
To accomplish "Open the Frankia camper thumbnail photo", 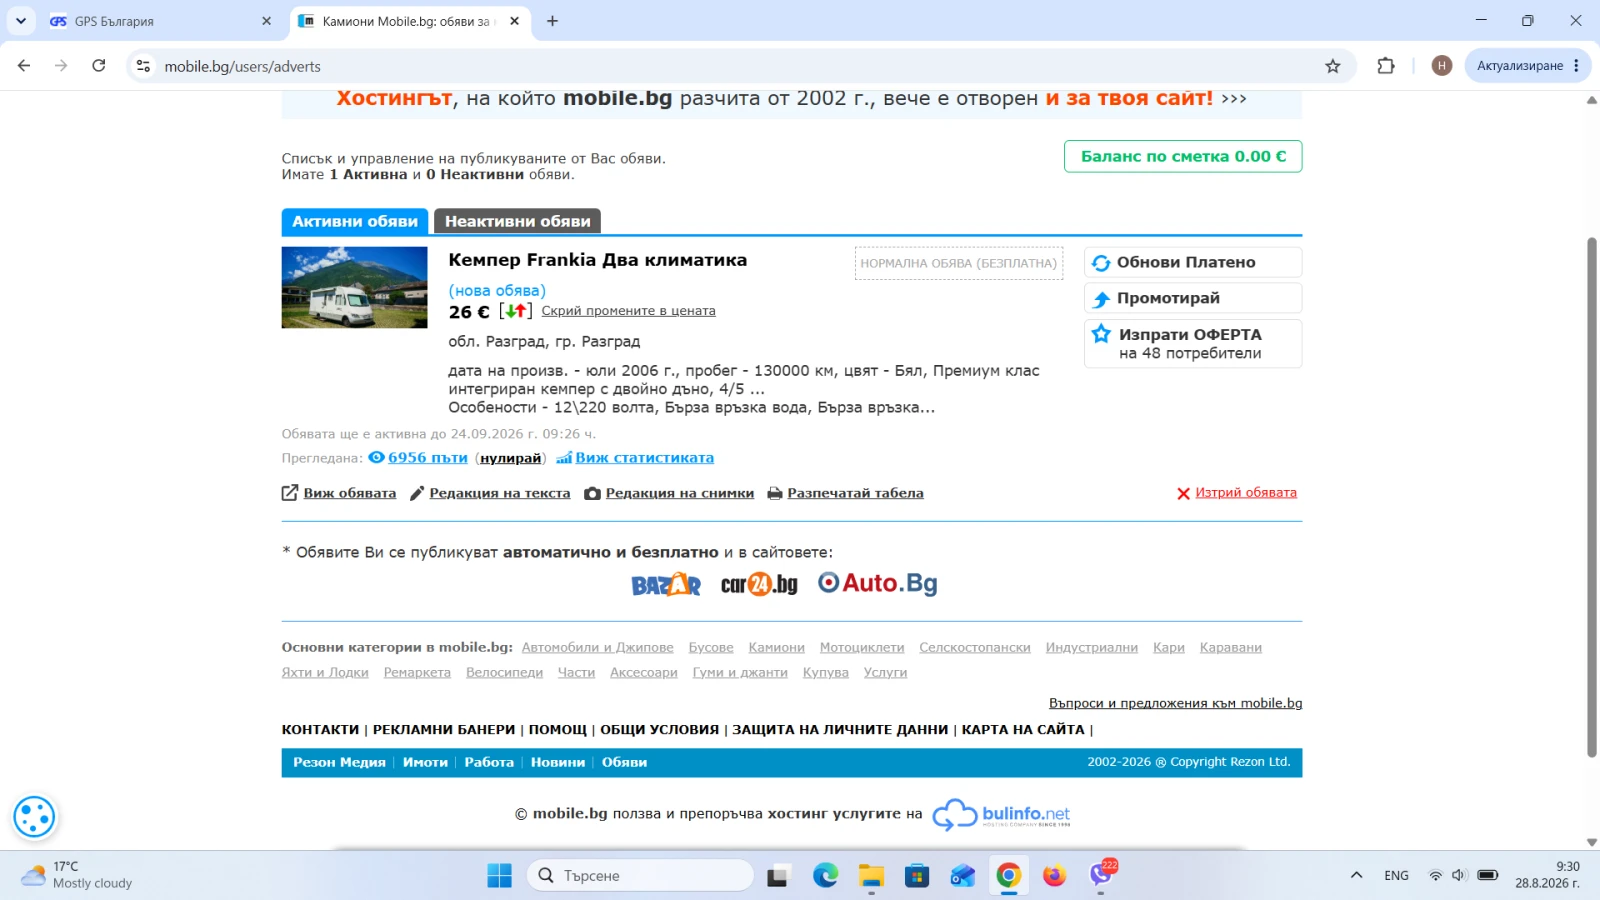I will [x=354, y=287].
